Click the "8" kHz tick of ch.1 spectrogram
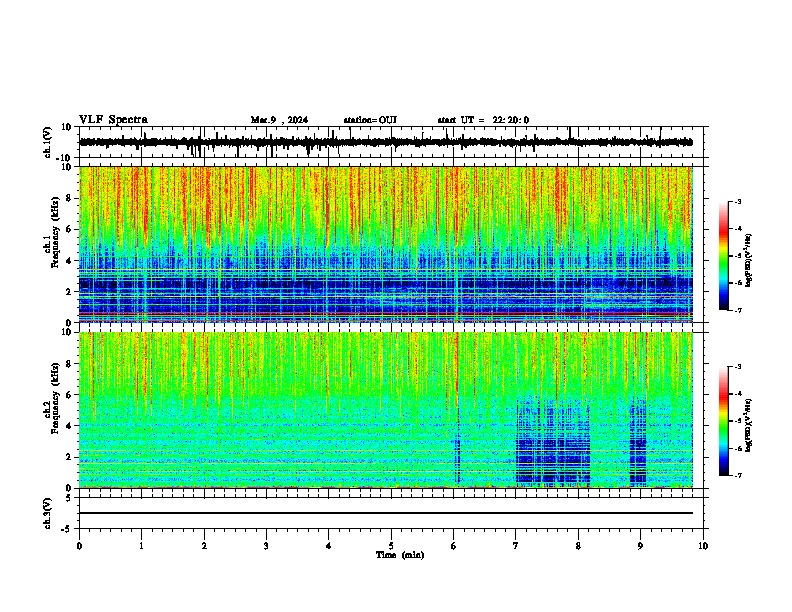The image size is (792, 612). tap(69, 198)
